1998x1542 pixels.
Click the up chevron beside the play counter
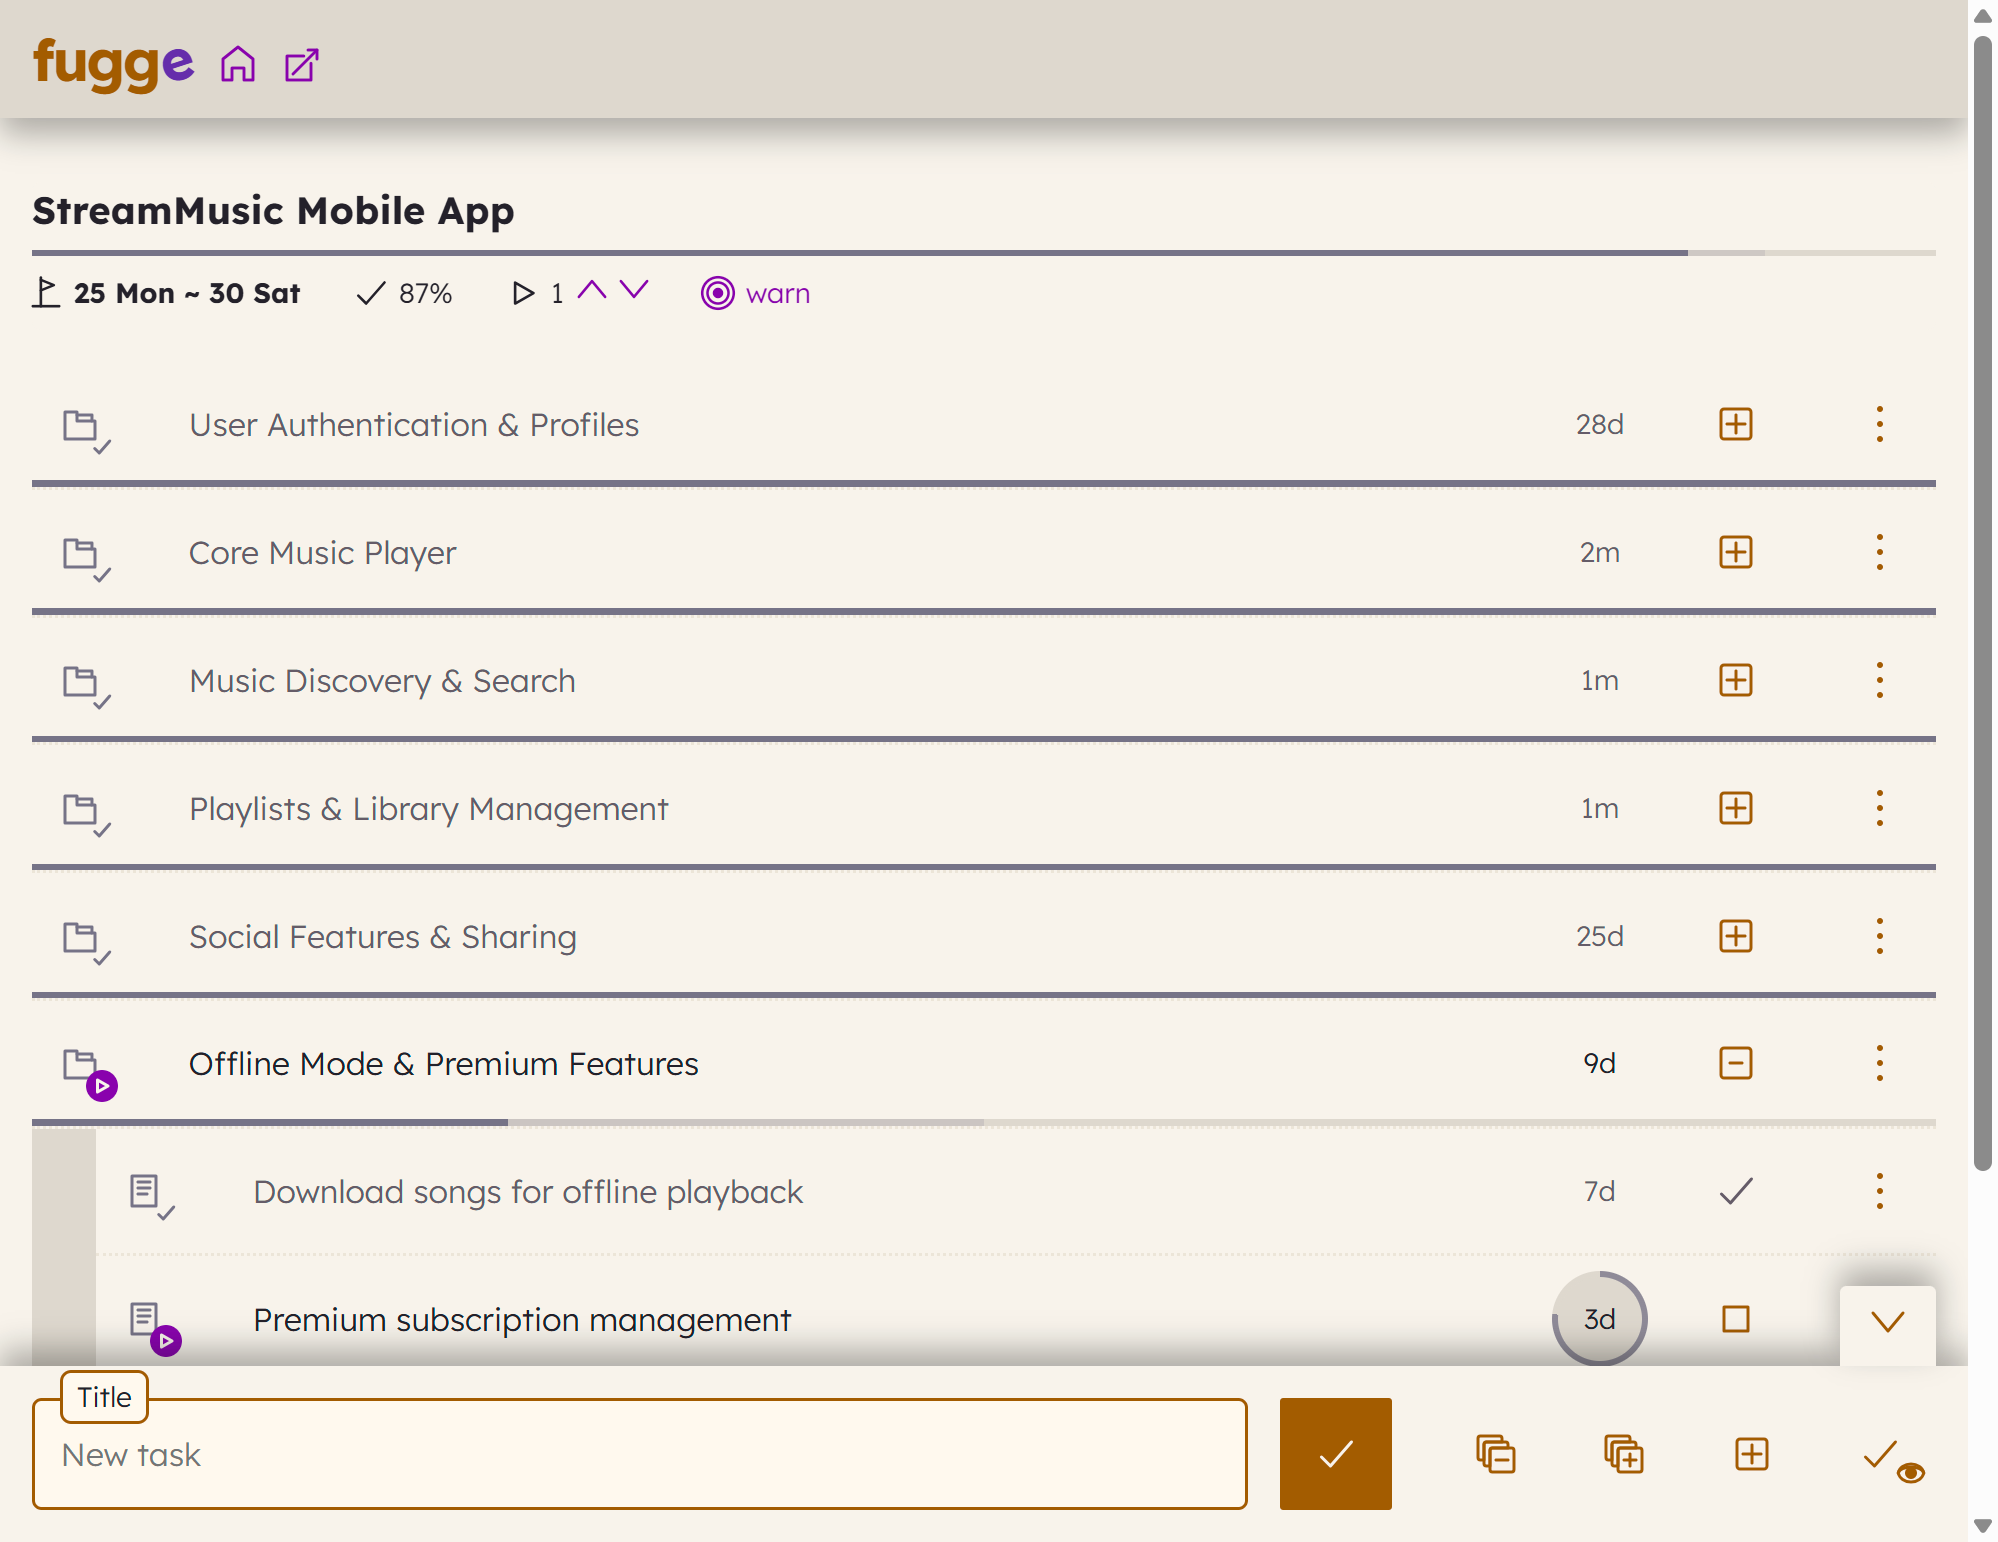tap(593, 290)
